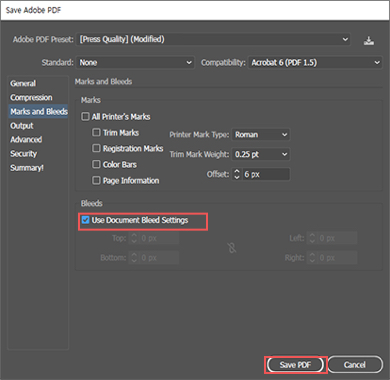Open the Printer Mark Type dropdown
Image resolution: width=390 pixels, height=380 pixels.
[x=261, y=135]
